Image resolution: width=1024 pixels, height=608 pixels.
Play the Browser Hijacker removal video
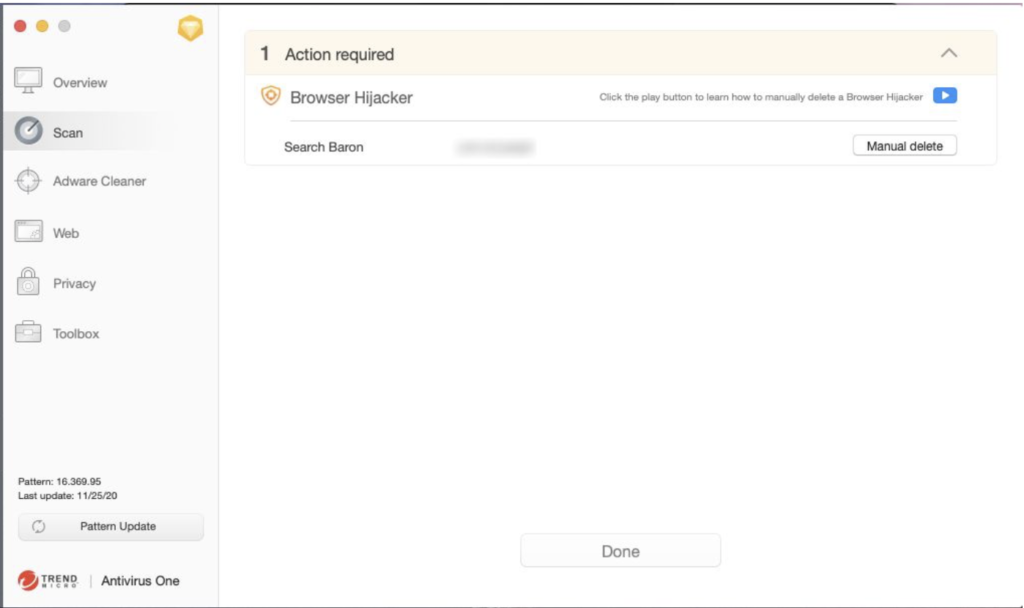945,96
